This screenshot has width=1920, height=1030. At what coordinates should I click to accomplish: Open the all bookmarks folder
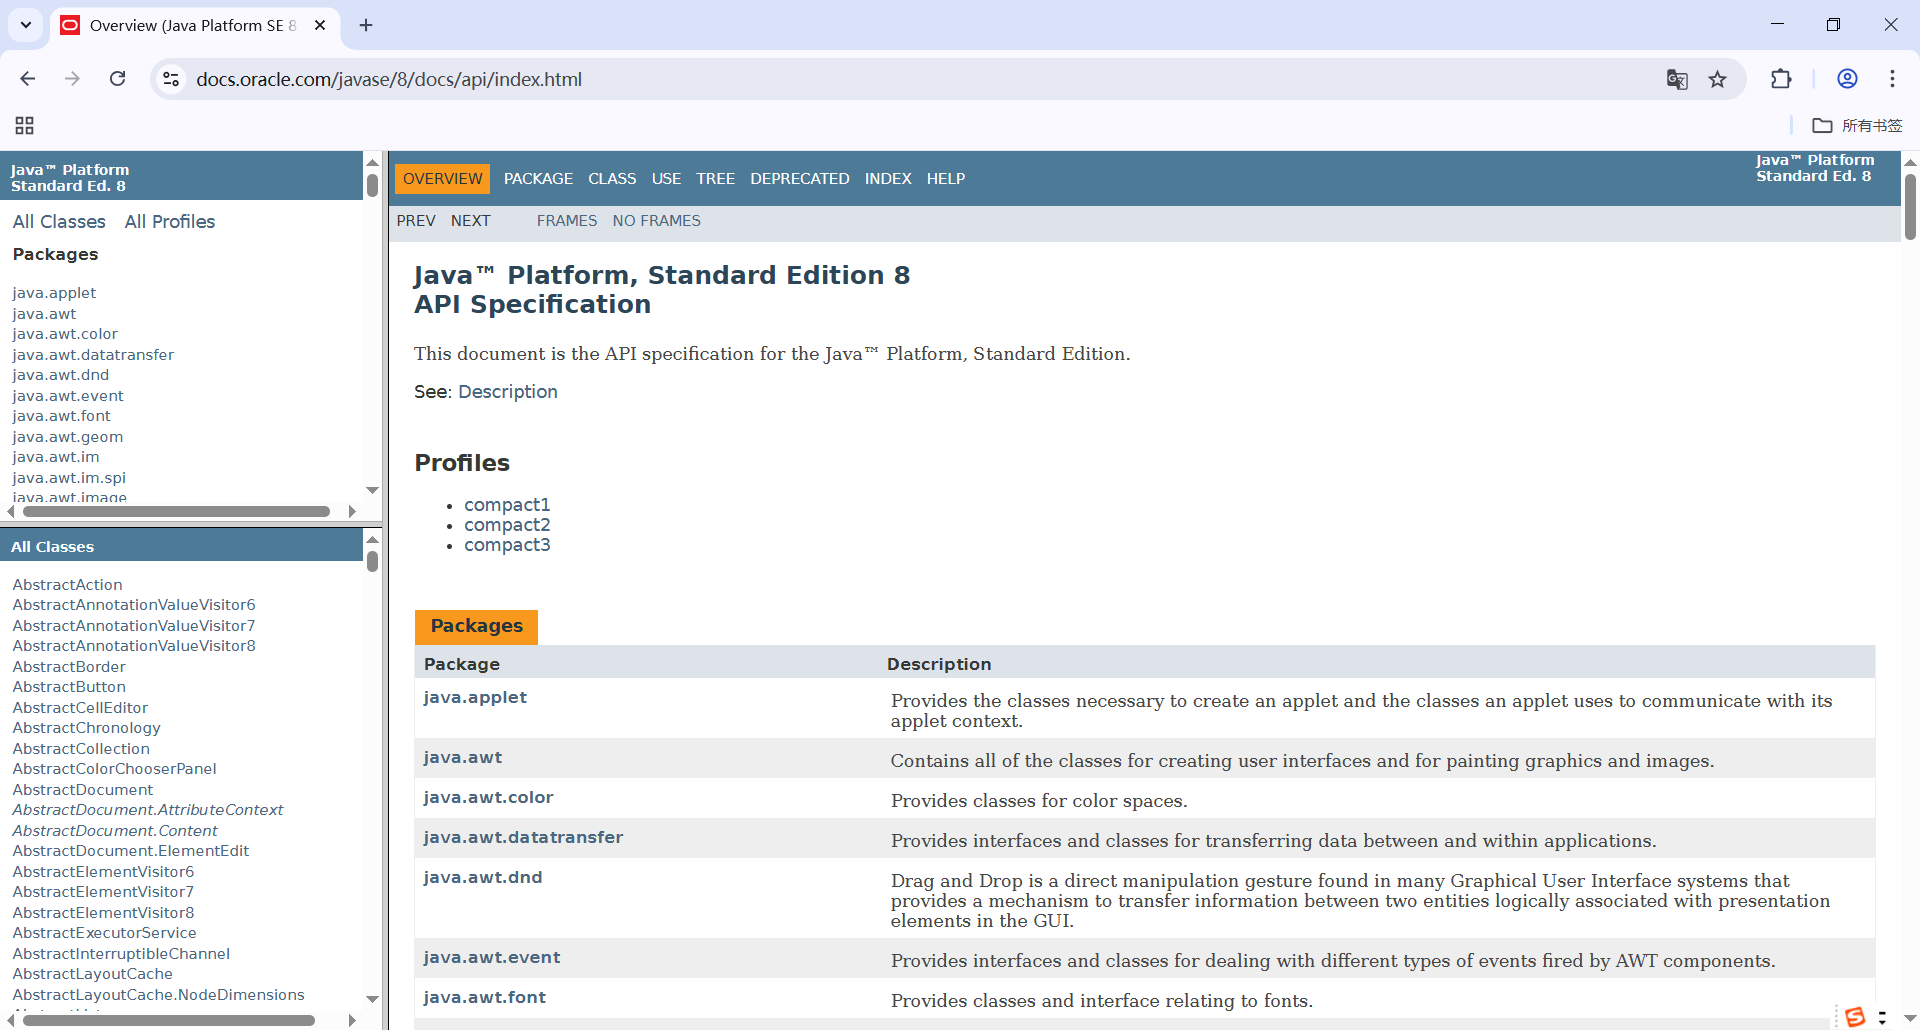[x=1857, y=125]
